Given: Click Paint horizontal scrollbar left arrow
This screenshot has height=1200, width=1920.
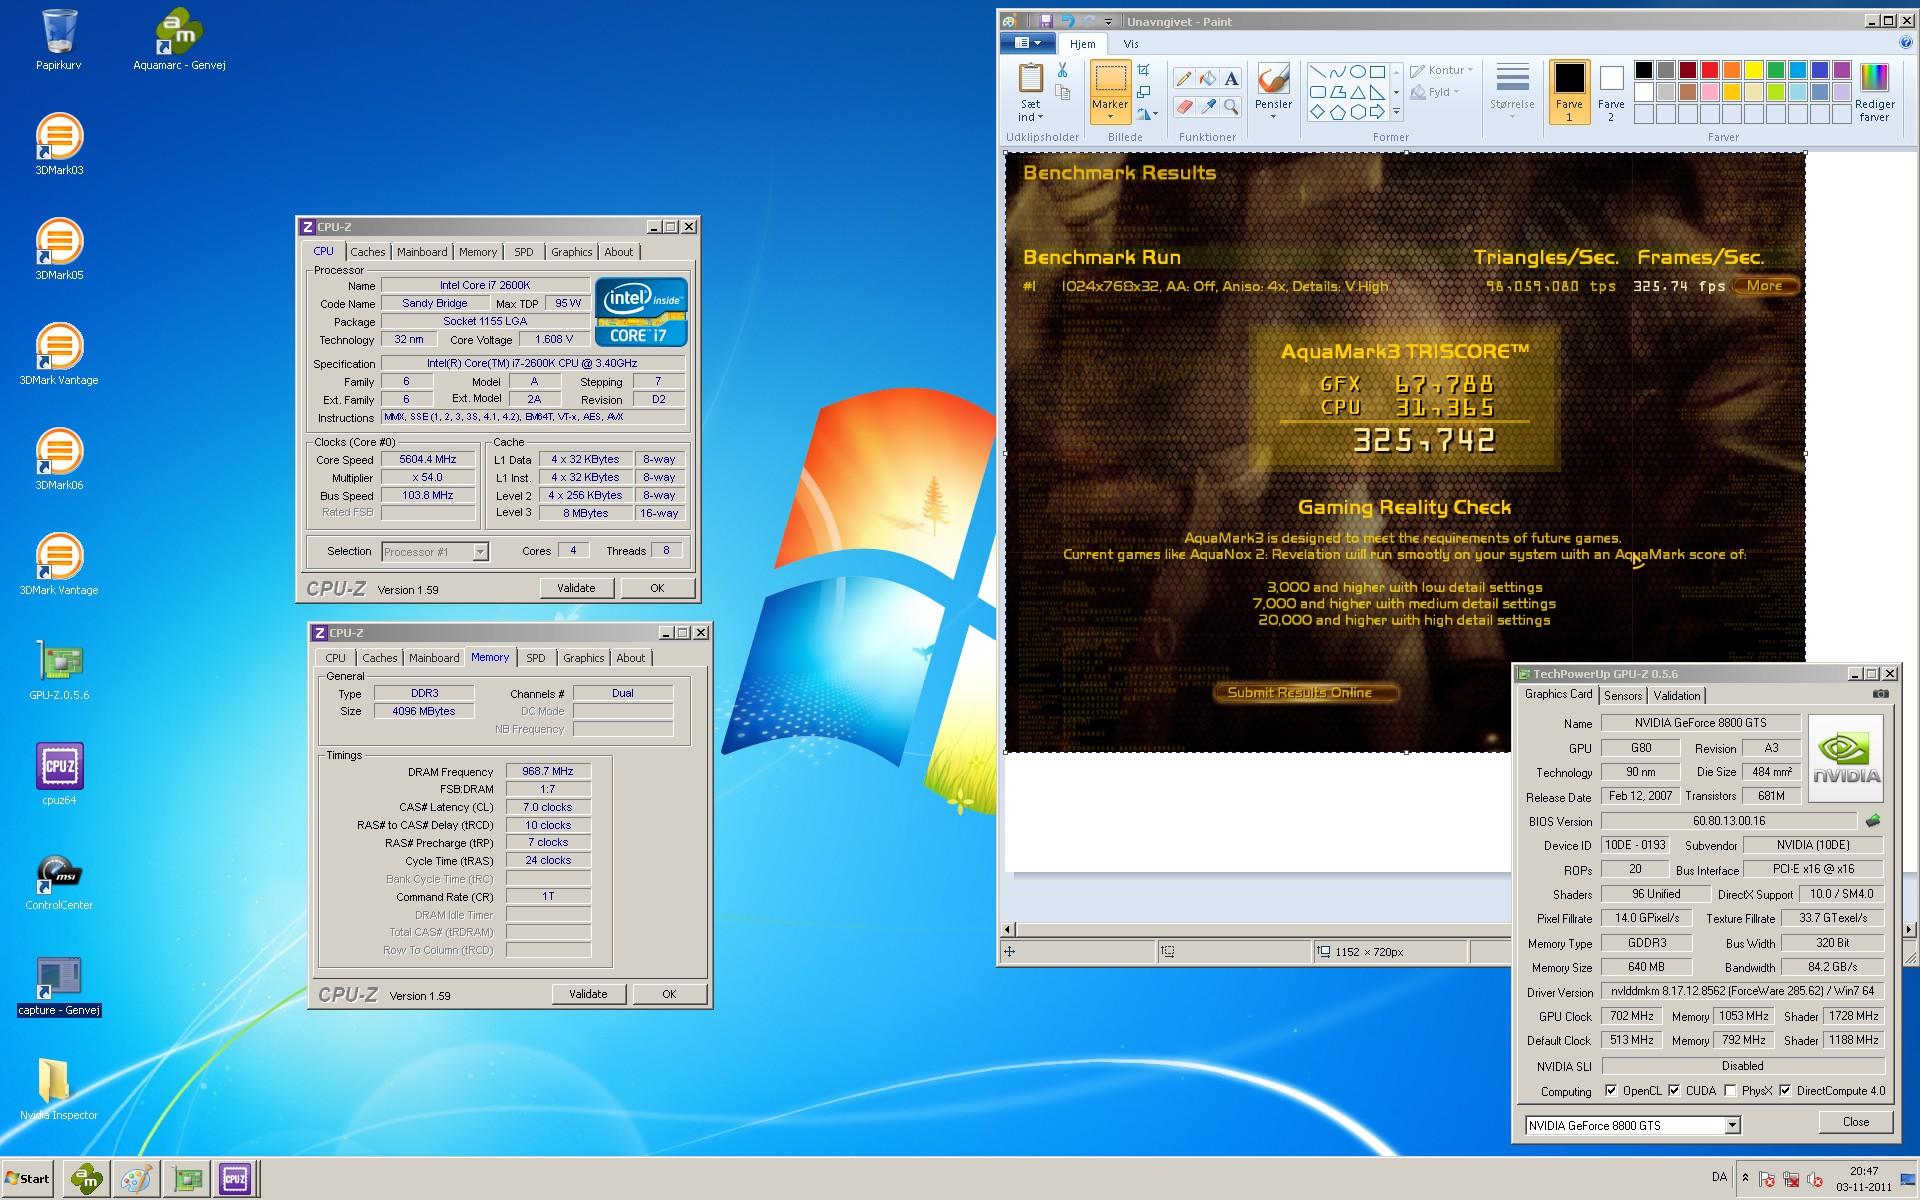Looking at the screenshot, I should coord(1008,929).
